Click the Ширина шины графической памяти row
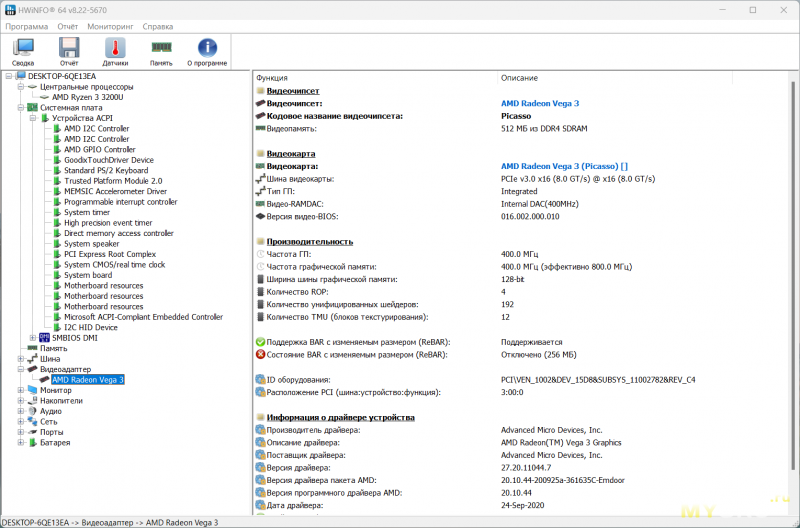The height and width of the screenshot is (528, 800). click(x=332, y=280)
